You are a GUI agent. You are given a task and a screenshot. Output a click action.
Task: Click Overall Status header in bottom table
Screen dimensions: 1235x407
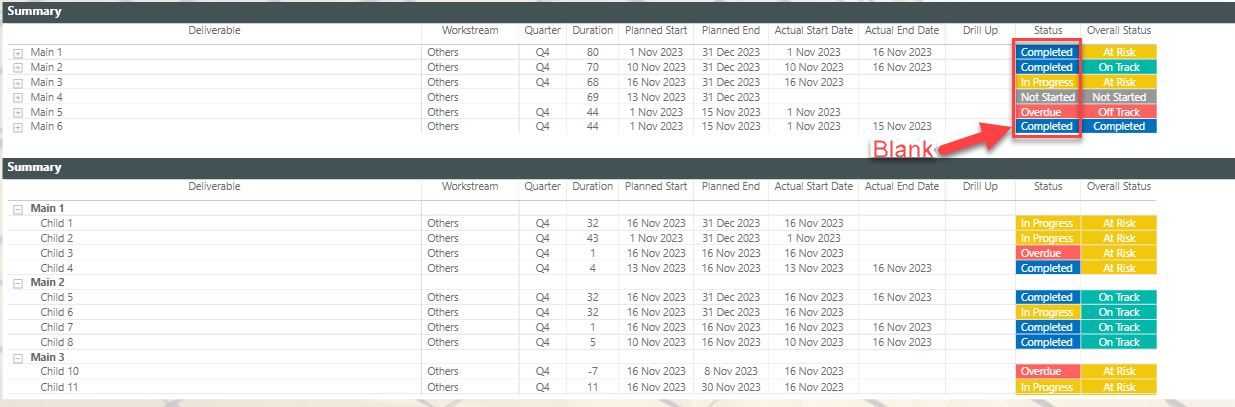tap(1119, 186)
